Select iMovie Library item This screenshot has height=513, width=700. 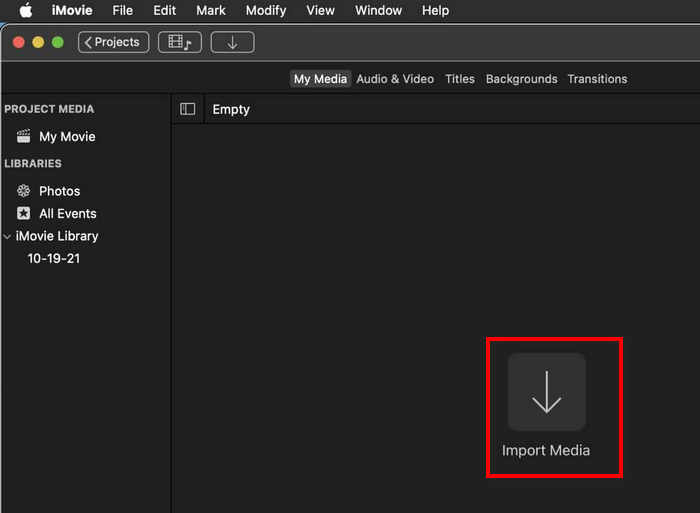57,236
